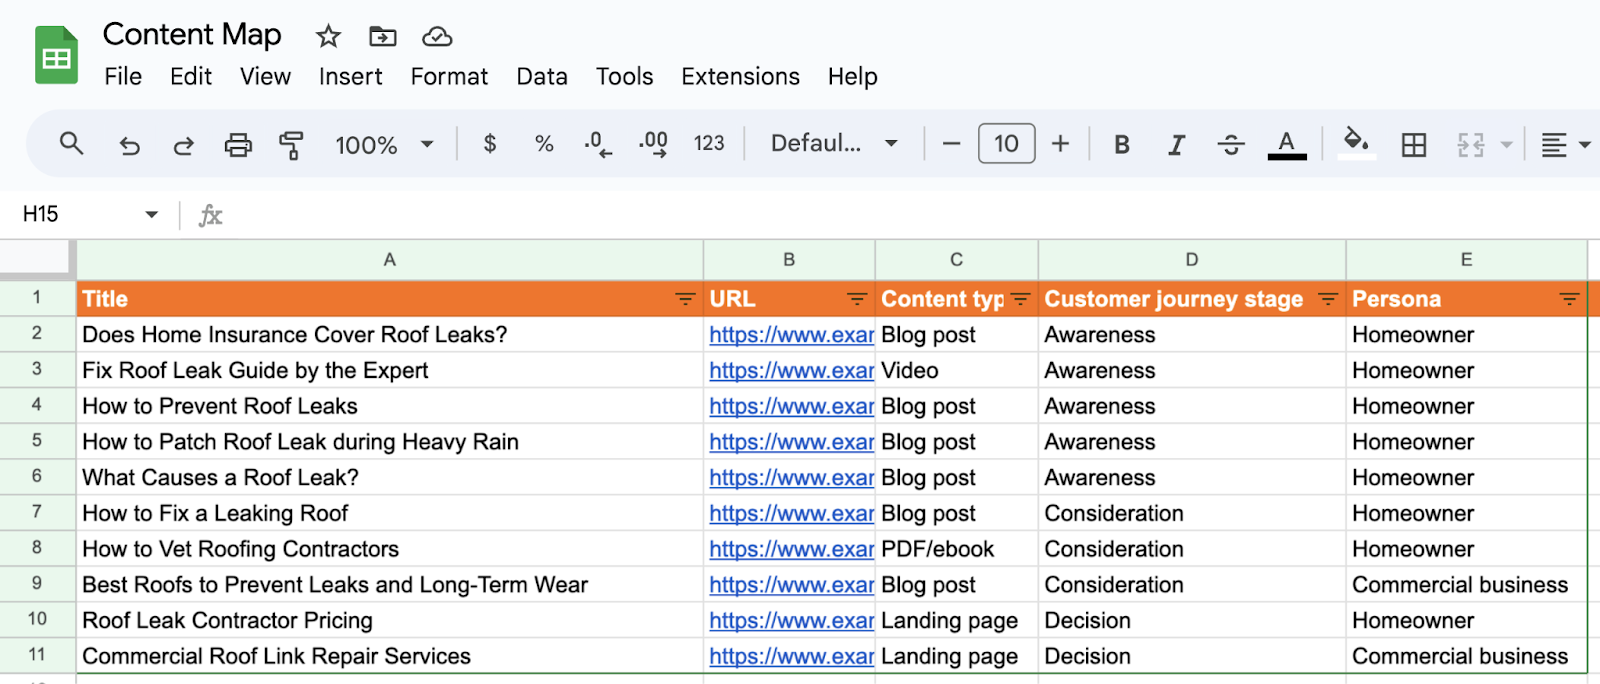Increase decimal places
Image resolution: width=1600 pixels, height=684 pixels.
click(x=653, y=144)
